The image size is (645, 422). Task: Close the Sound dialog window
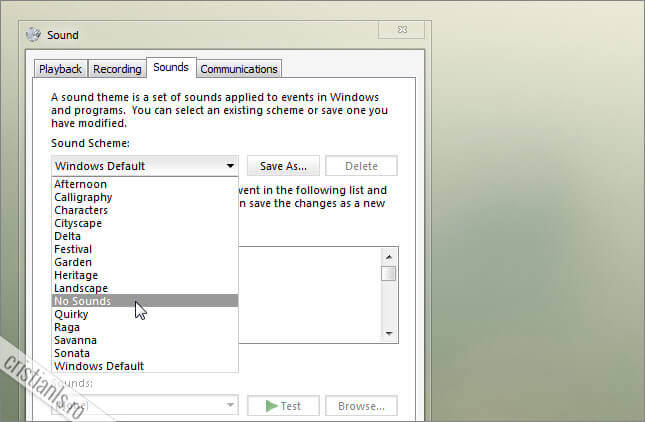coord(401,31)
